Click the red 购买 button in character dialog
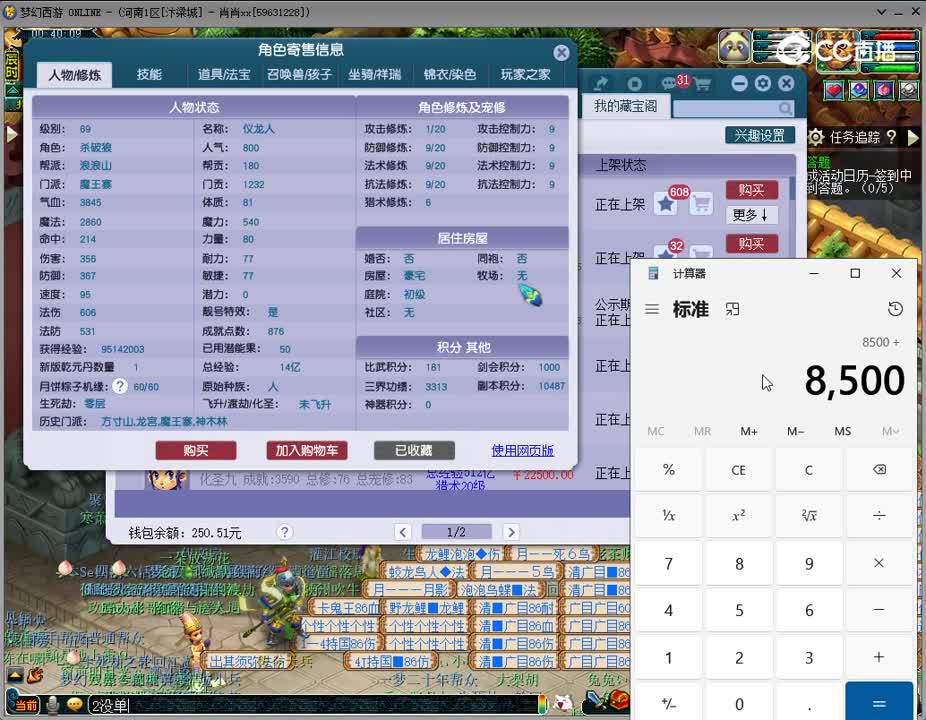Viewport: 926px width, 720px height. 195,451
